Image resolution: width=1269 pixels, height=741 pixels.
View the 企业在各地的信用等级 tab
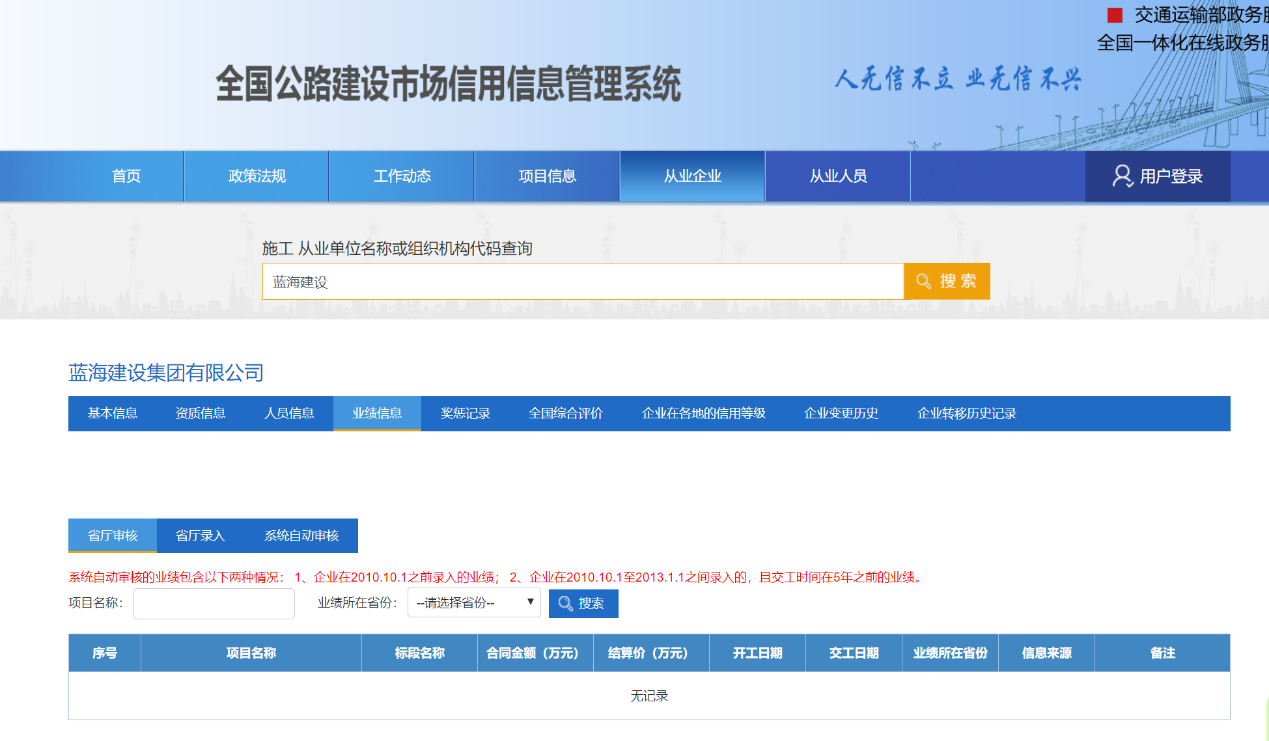(703, 413)
